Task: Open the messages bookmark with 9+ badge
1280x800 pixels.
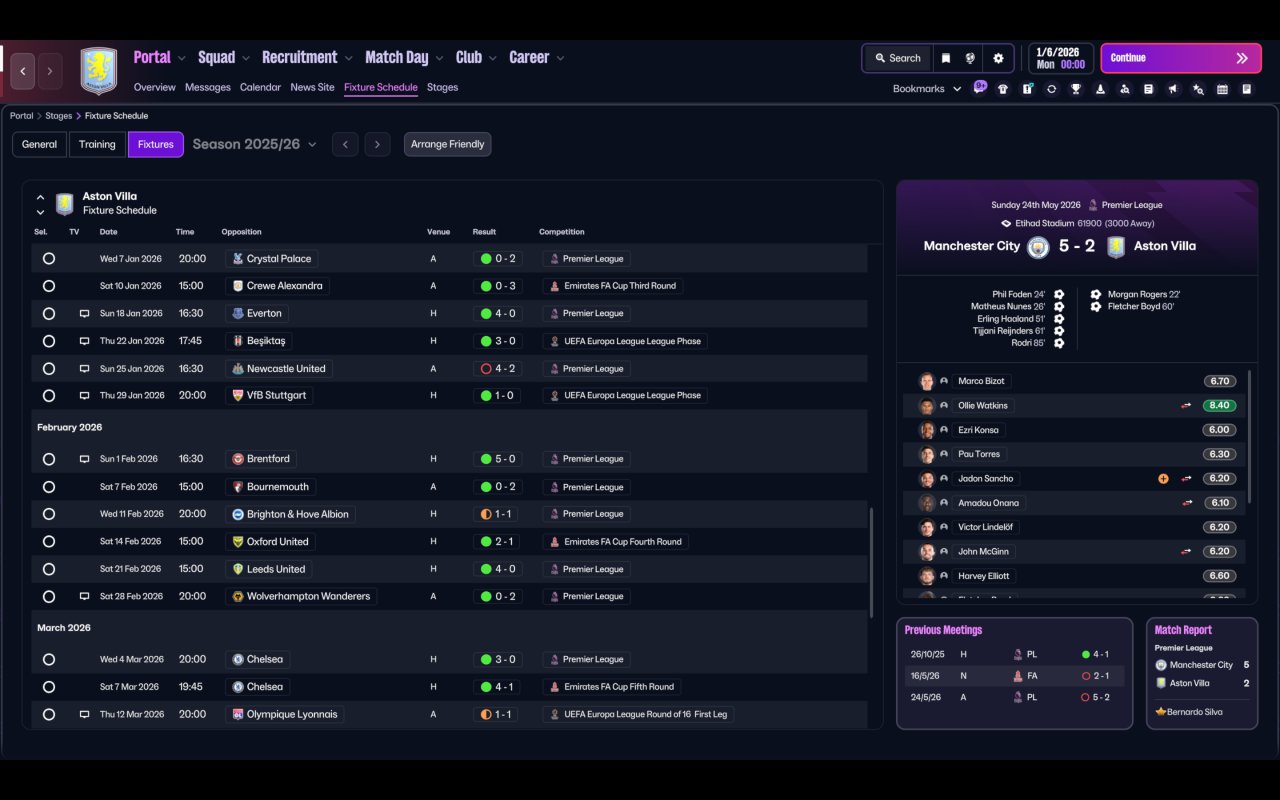Action: click(979, 88)
